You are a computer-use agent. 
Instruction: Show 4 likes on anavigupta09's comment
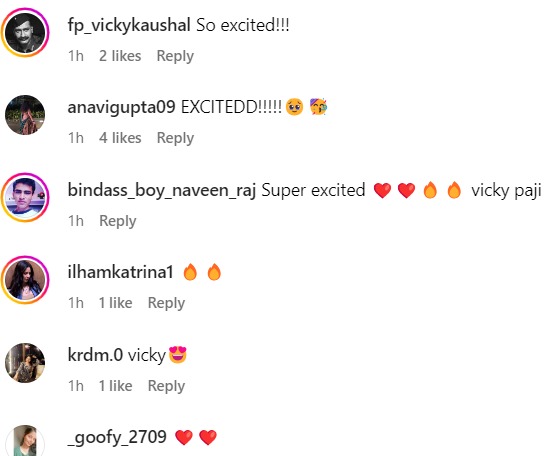pyautogui.click(x=120, y=138)
